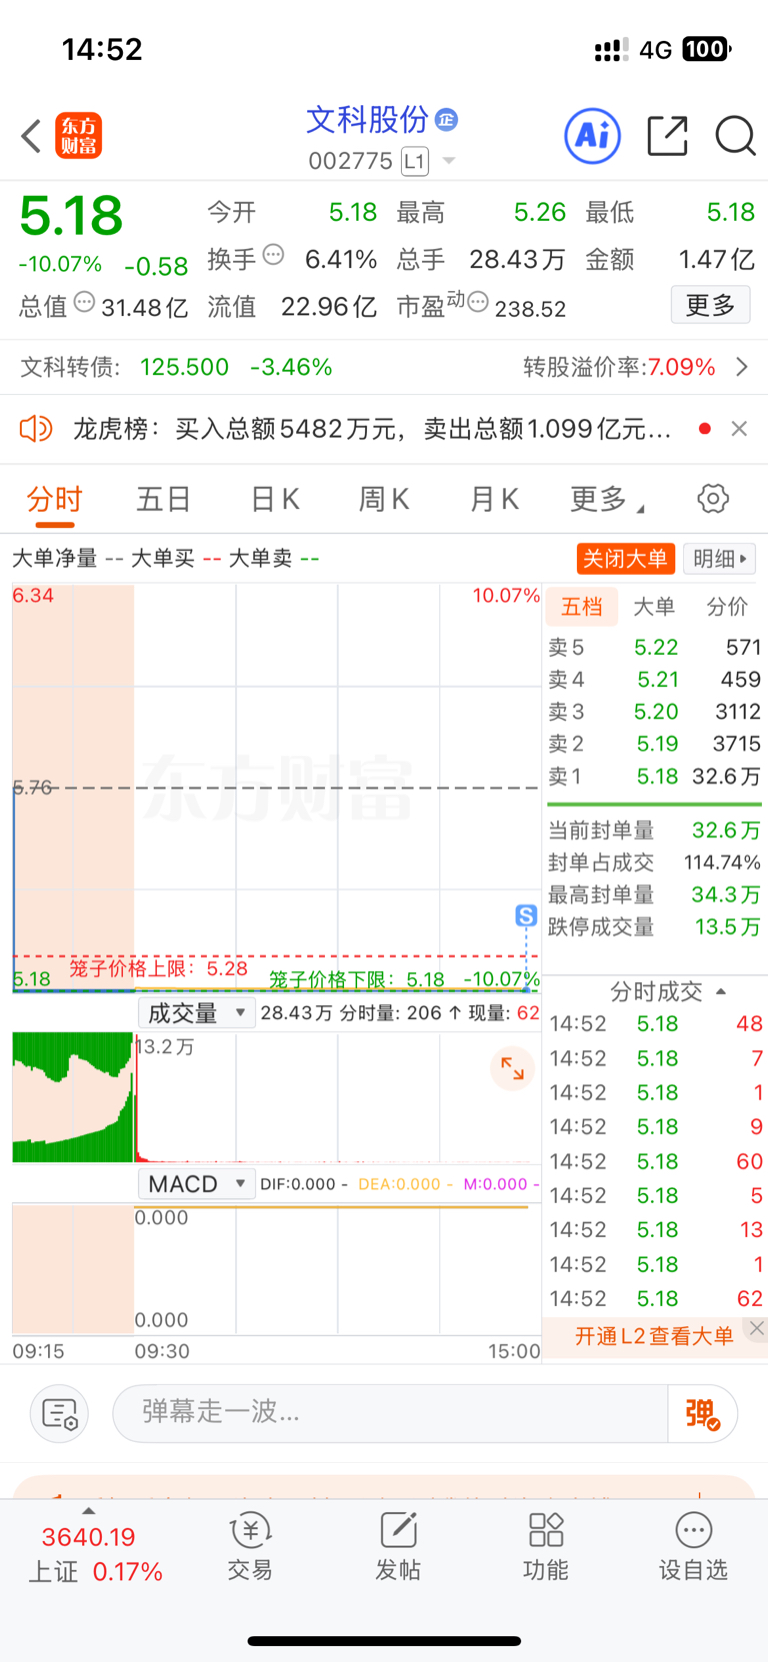Open the MACD indicator dropdown
This screenshot has width=768, height=1663.
tap(196, 1184)
